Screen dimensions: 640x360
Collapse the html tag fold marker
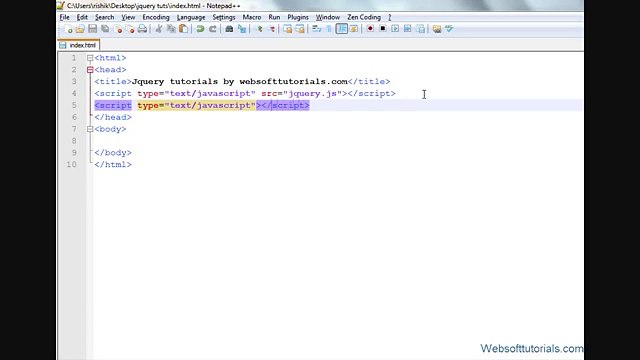[90, 58]
